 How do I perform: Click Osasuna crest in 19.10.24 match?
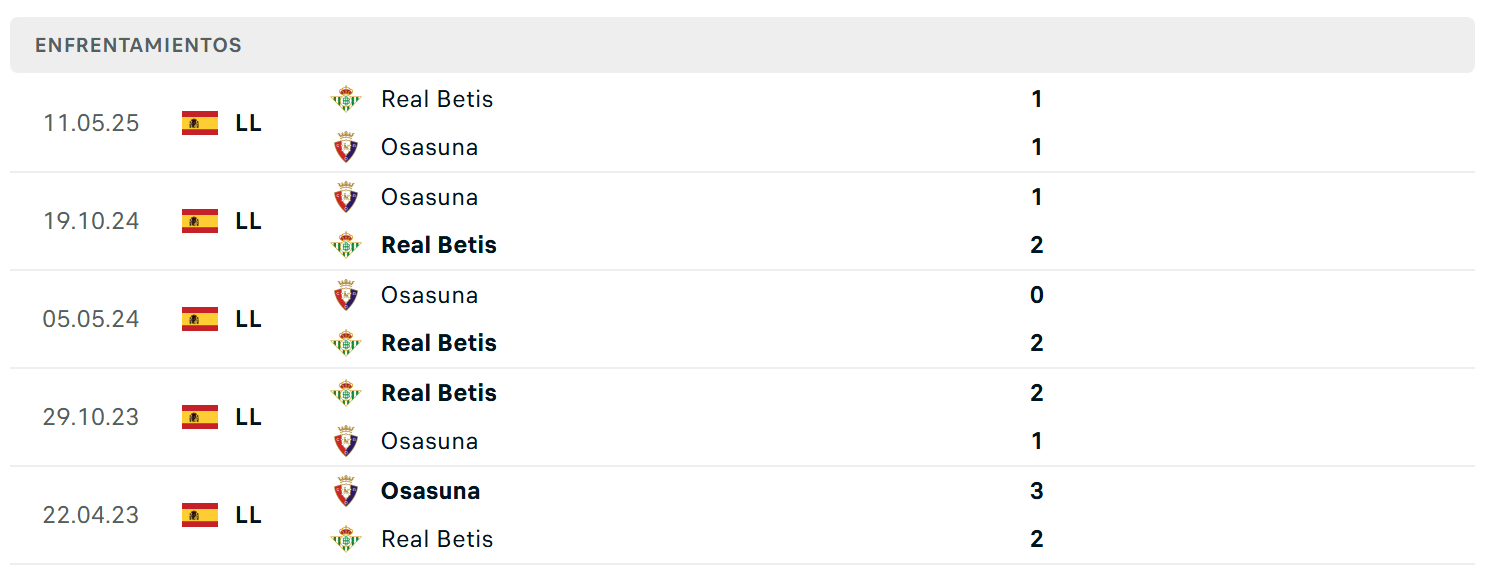pos(346,197)
